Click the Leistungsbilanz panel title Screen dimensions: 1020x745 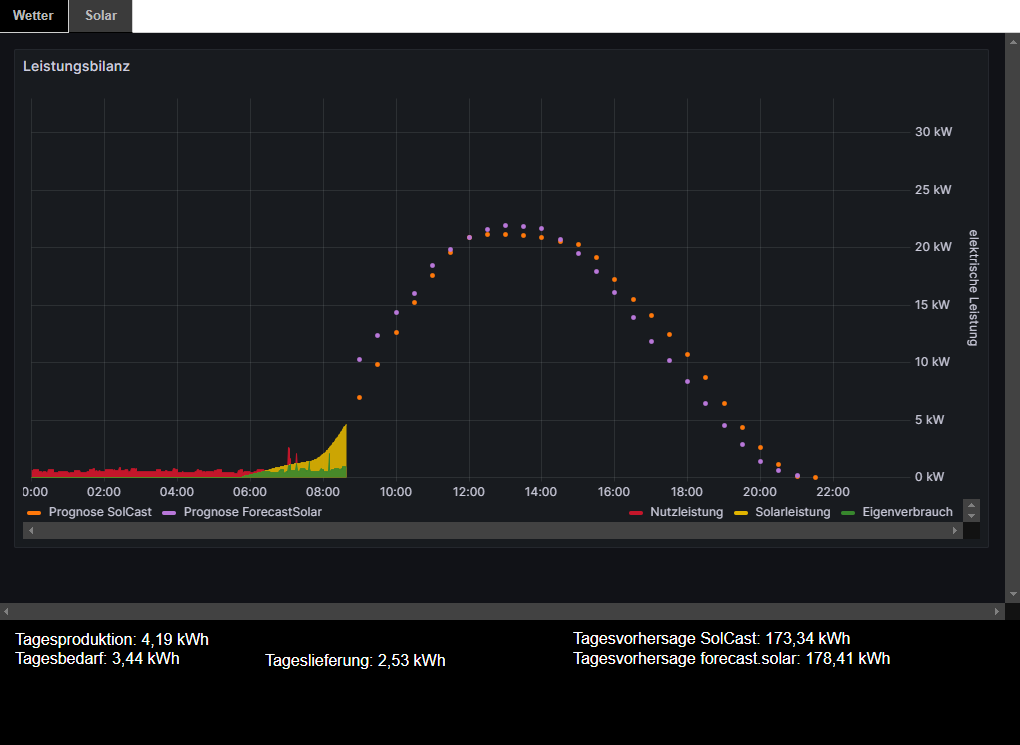click(77, 66)
